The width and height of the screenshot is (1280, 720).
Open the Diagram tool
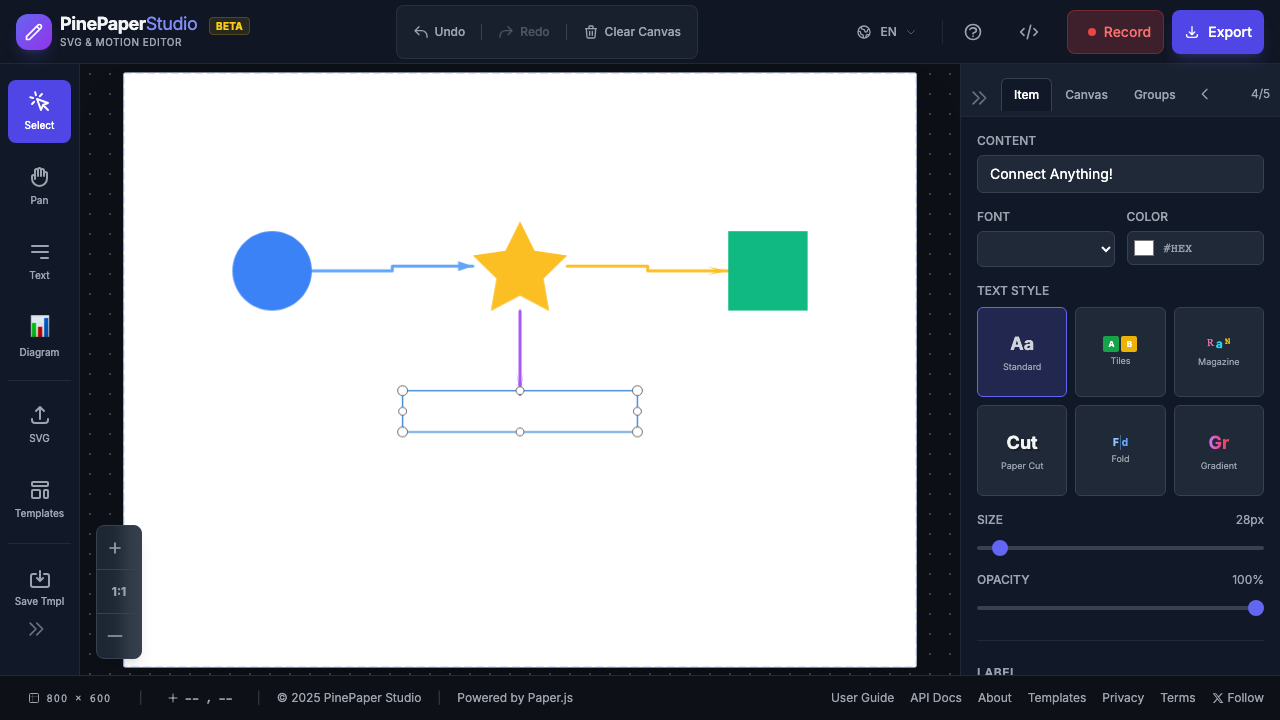(x=39, y=336)
